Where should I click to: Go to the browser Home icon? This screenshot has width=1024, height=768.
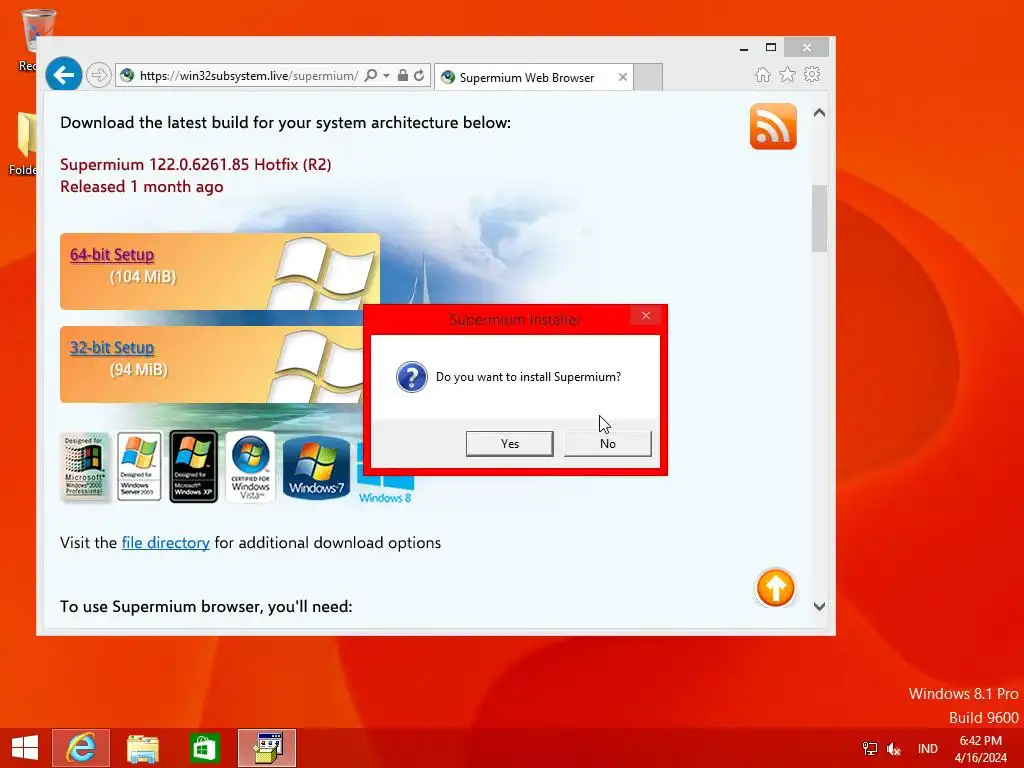tap(763, 74)
